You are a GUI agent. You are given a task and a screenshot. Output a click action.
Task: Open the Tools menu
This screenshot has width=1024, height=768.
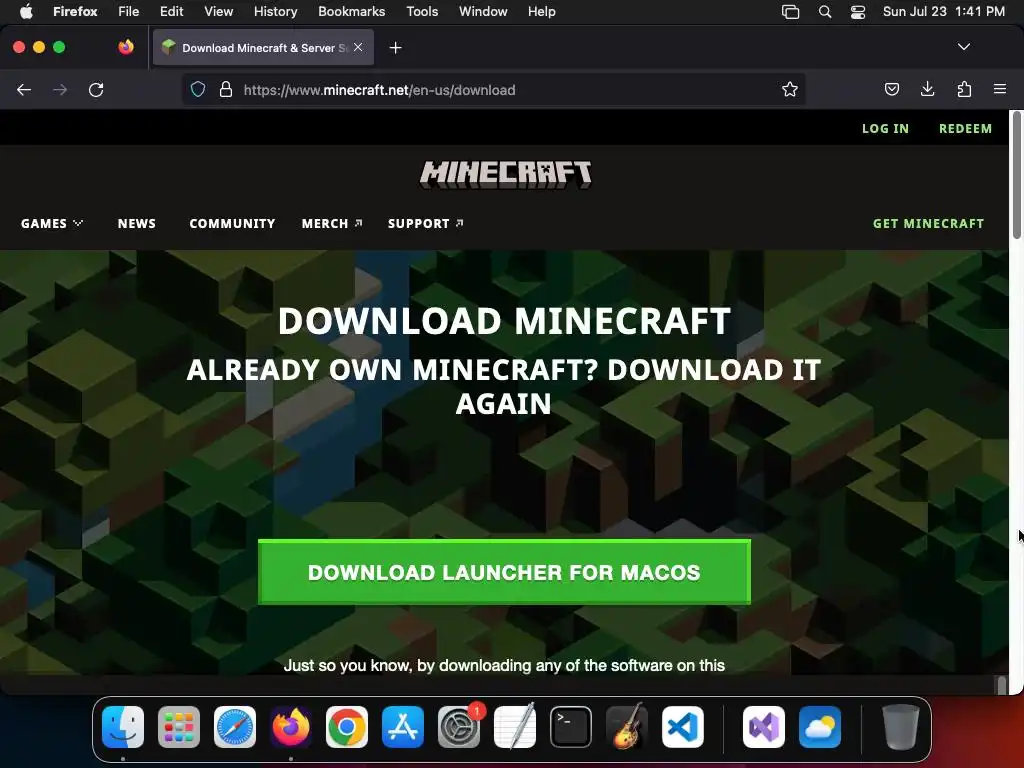click(422, 12)
